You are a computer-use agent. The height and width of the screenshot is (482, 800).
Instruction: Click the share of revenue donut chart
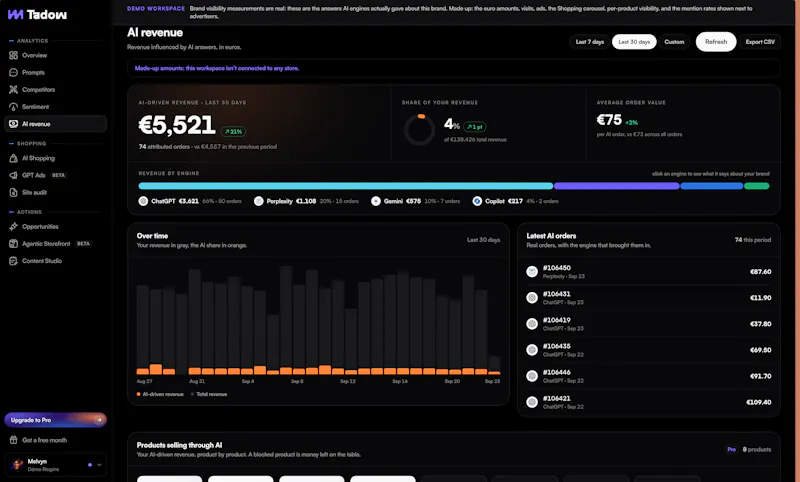coord(419,130)
